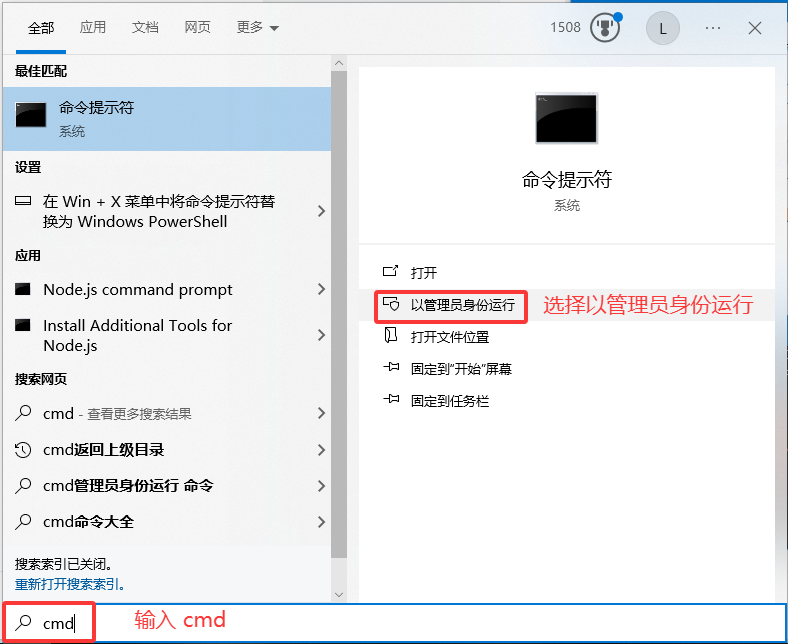Click the search box magnifier icon
This screenshot has height=644, width=788.
[23, 623]
